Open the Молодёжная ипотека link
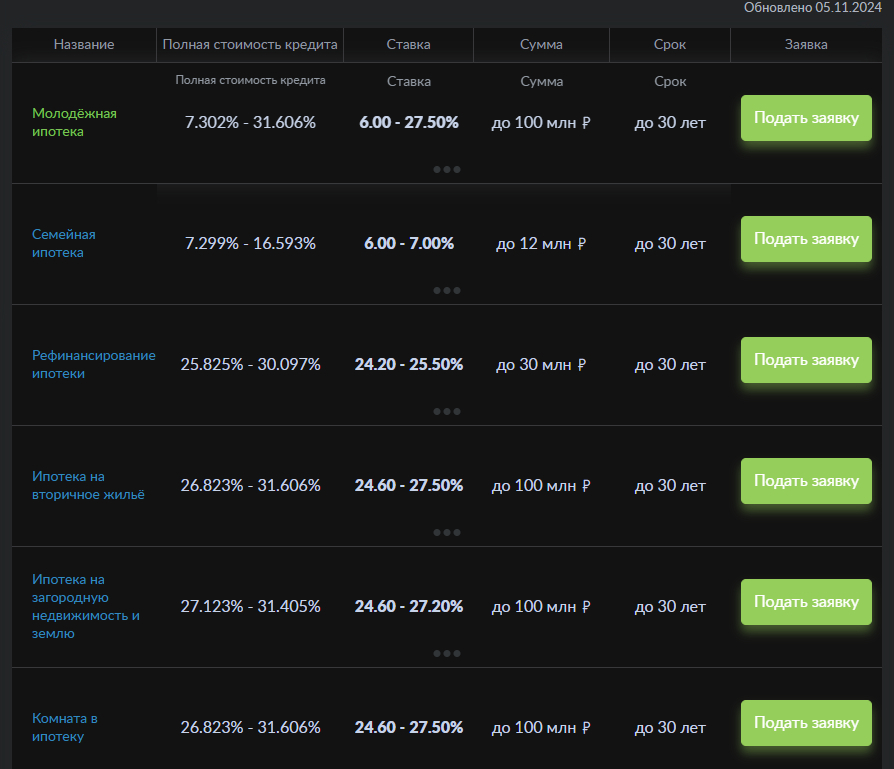 coord(74,122)
